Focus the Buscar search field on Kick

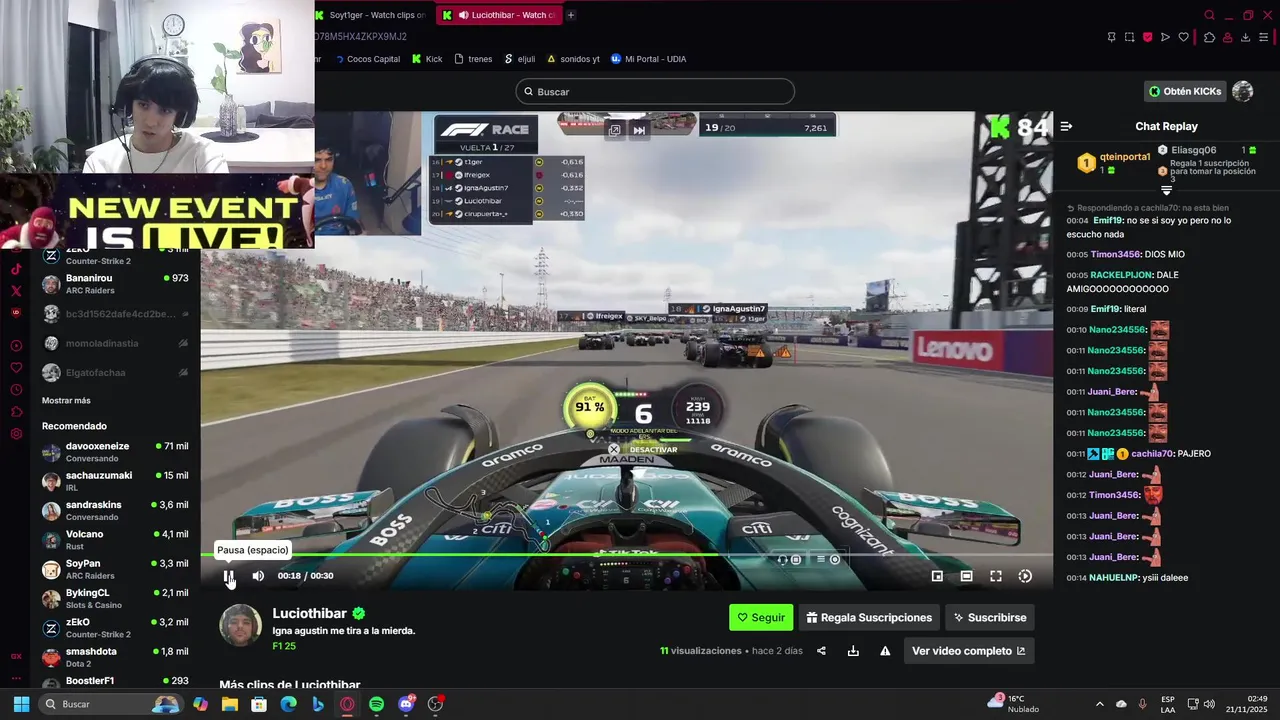[x=655, y=92]
